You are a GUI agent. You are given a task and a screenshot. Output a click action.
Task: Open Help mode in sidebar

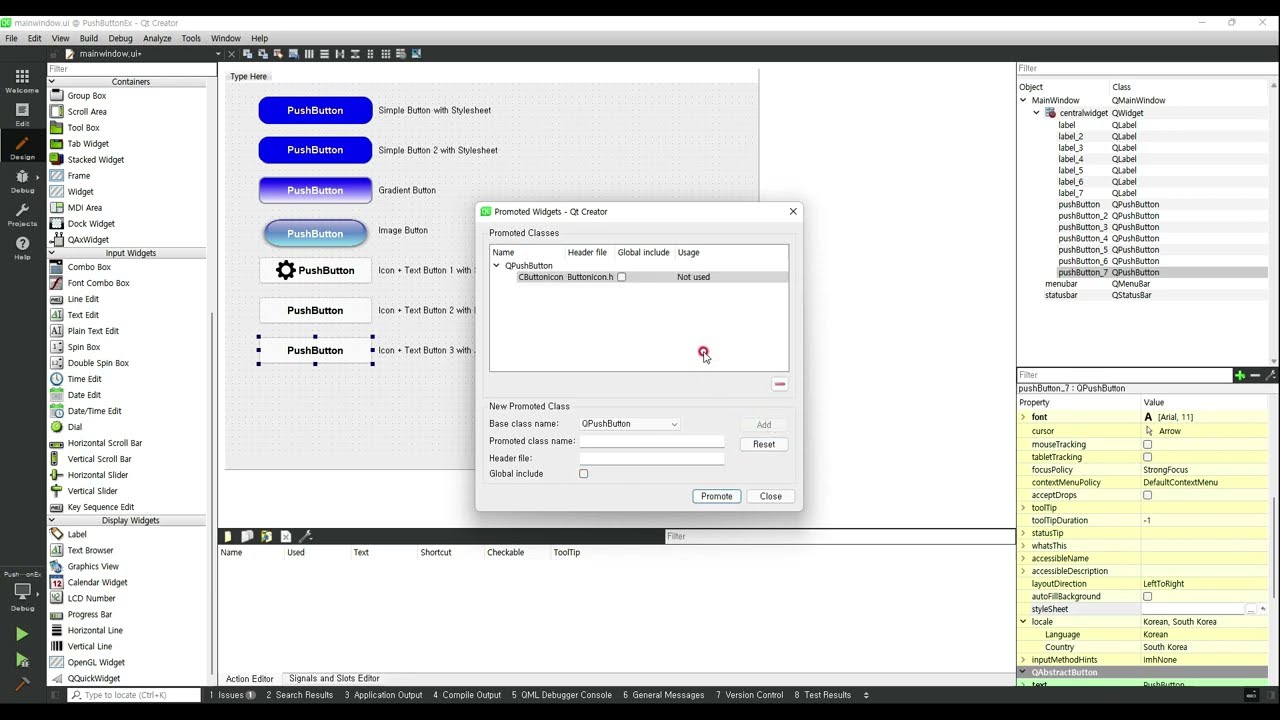pyautogui.click(x=22, y=248)
